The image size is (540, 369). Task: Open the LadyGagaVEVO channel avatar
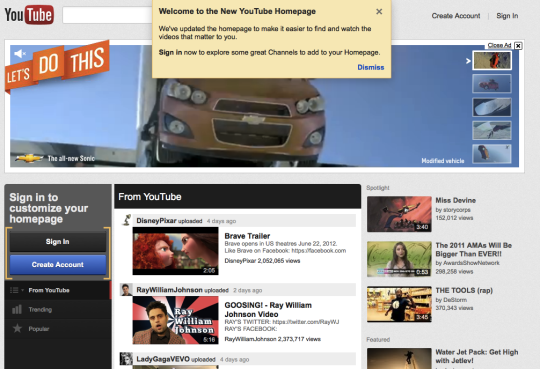coord(126,359)
